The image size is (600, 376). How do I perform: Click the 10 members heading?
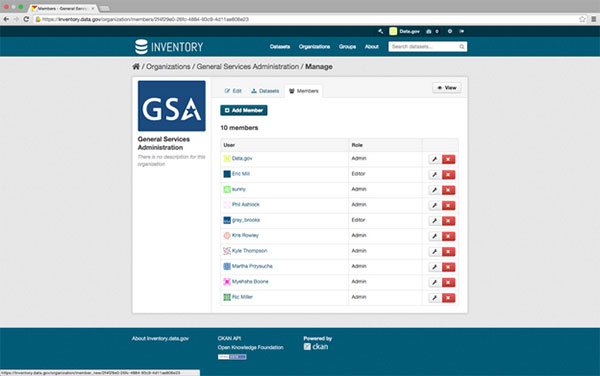239,128
